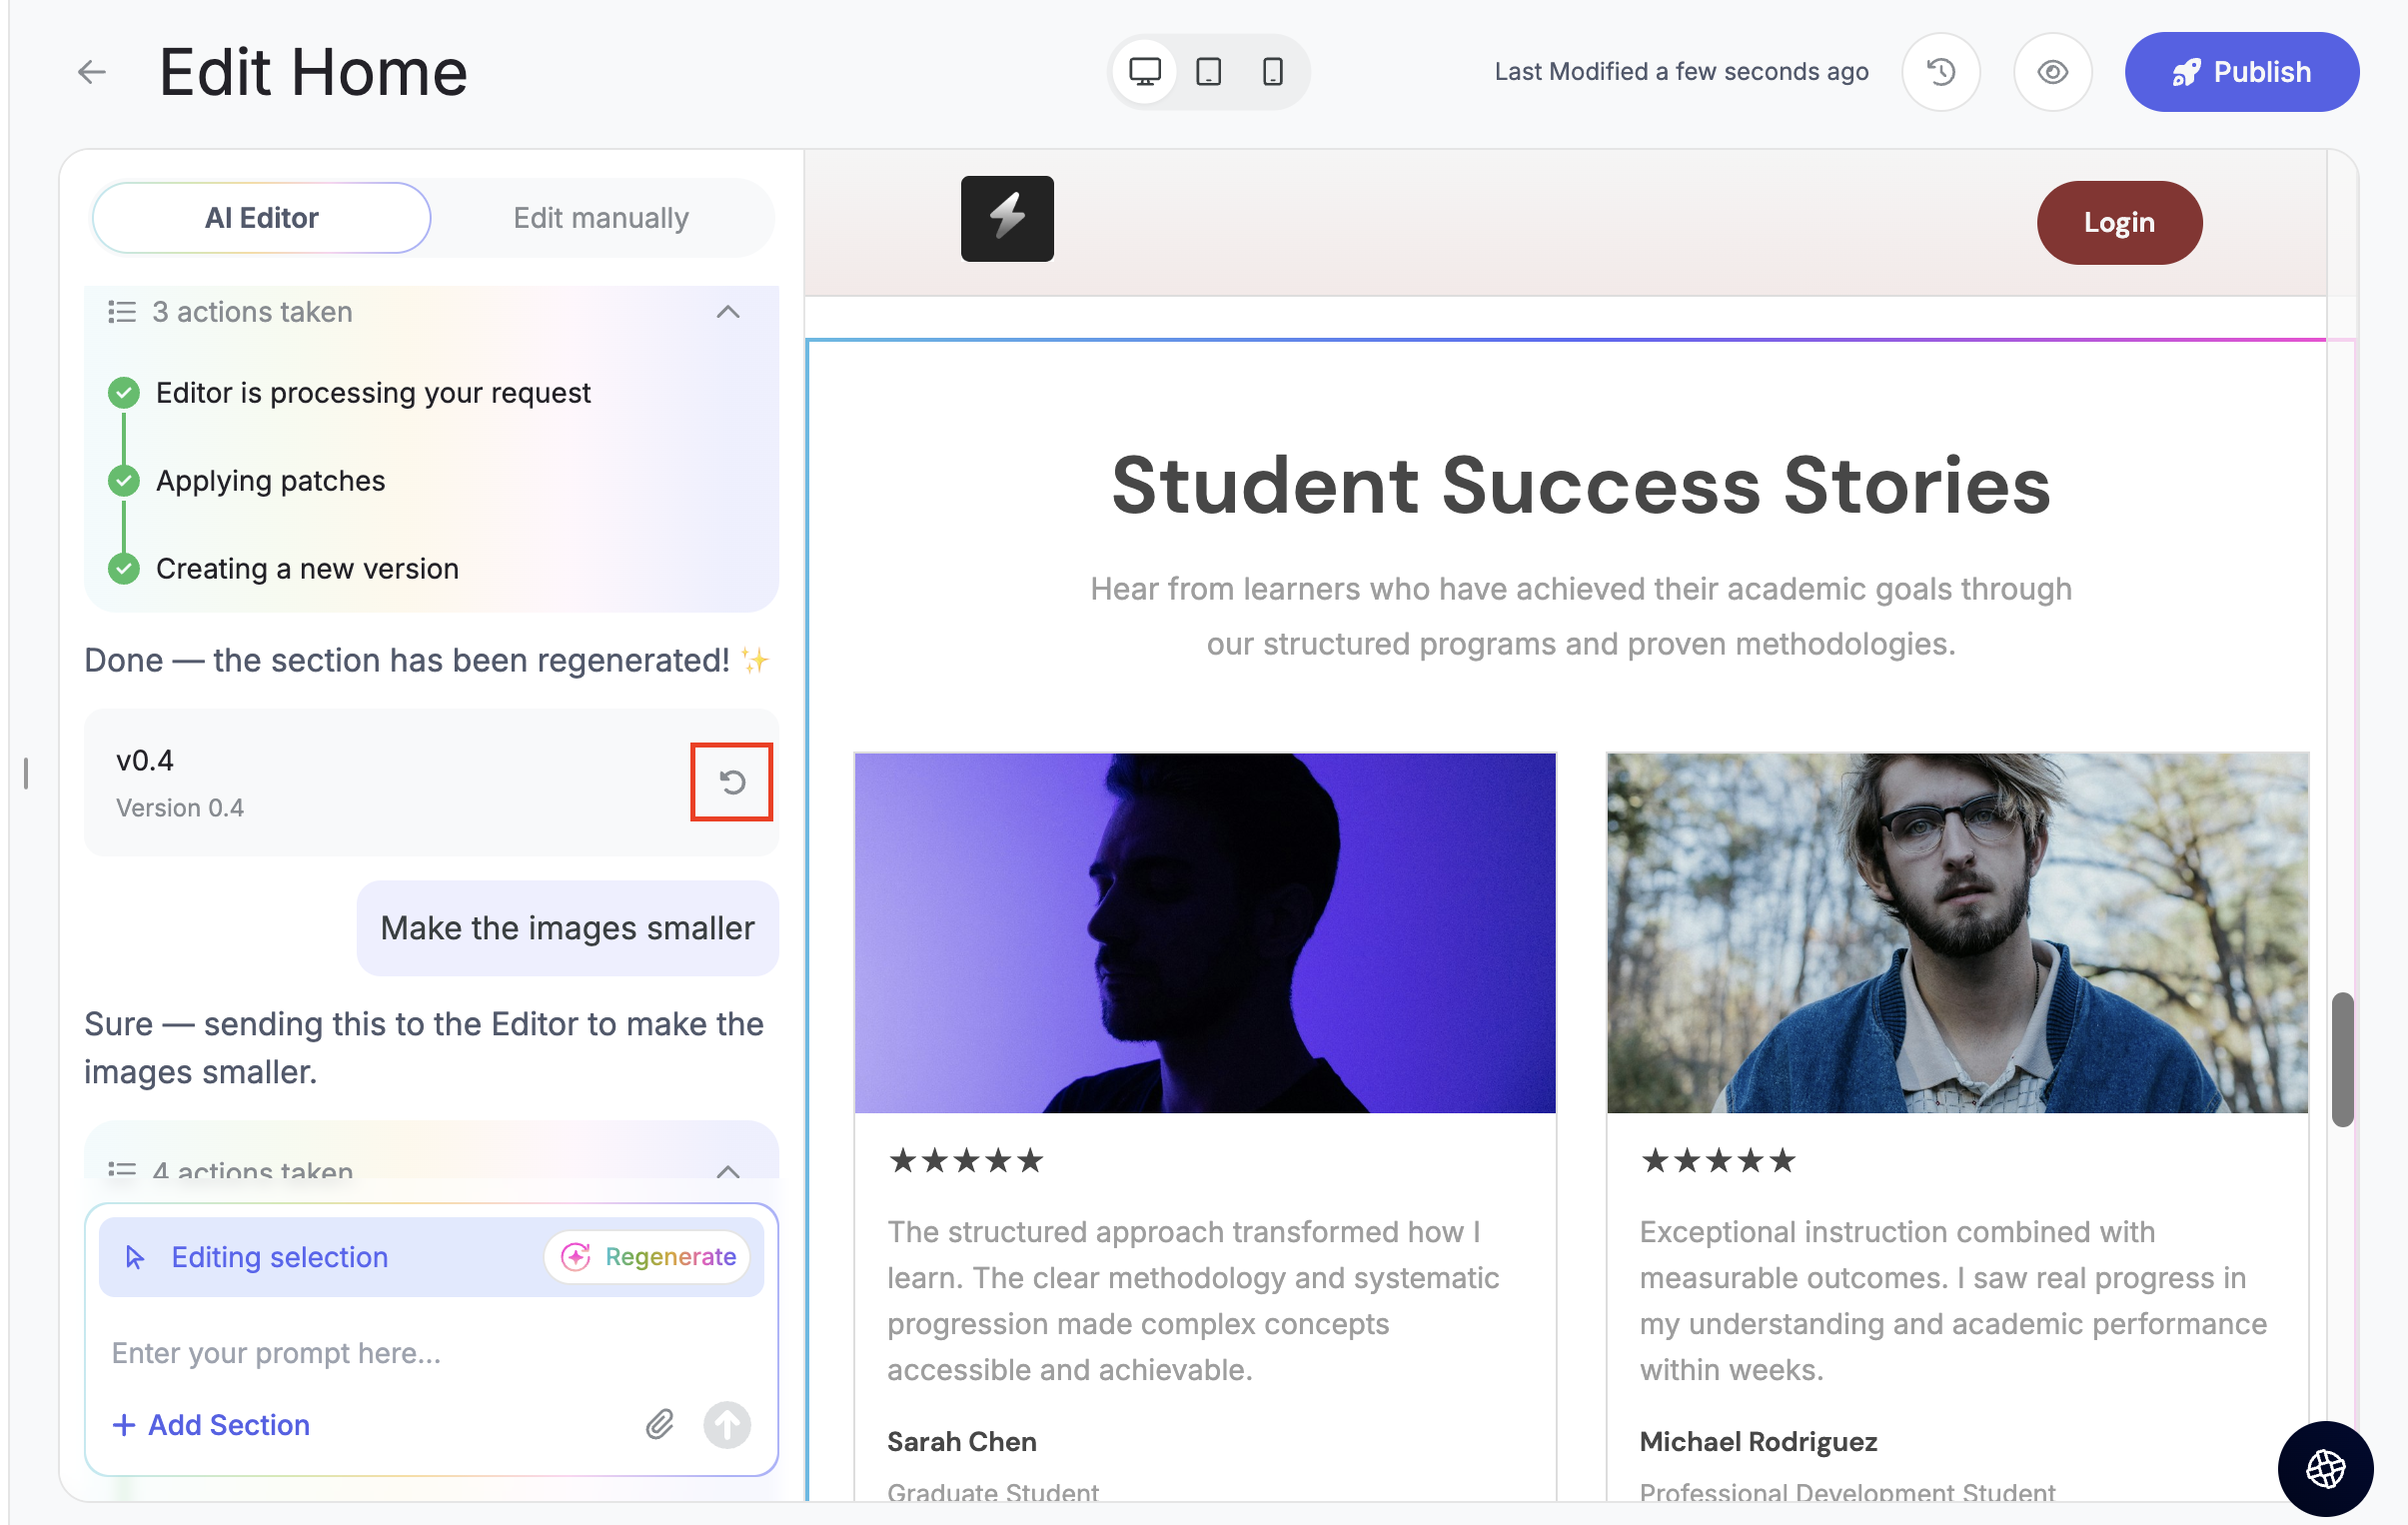Screen dimensions: 2408x1525
Task: Open the globe icon floating button
Action: click(x=2325, y=1468)
